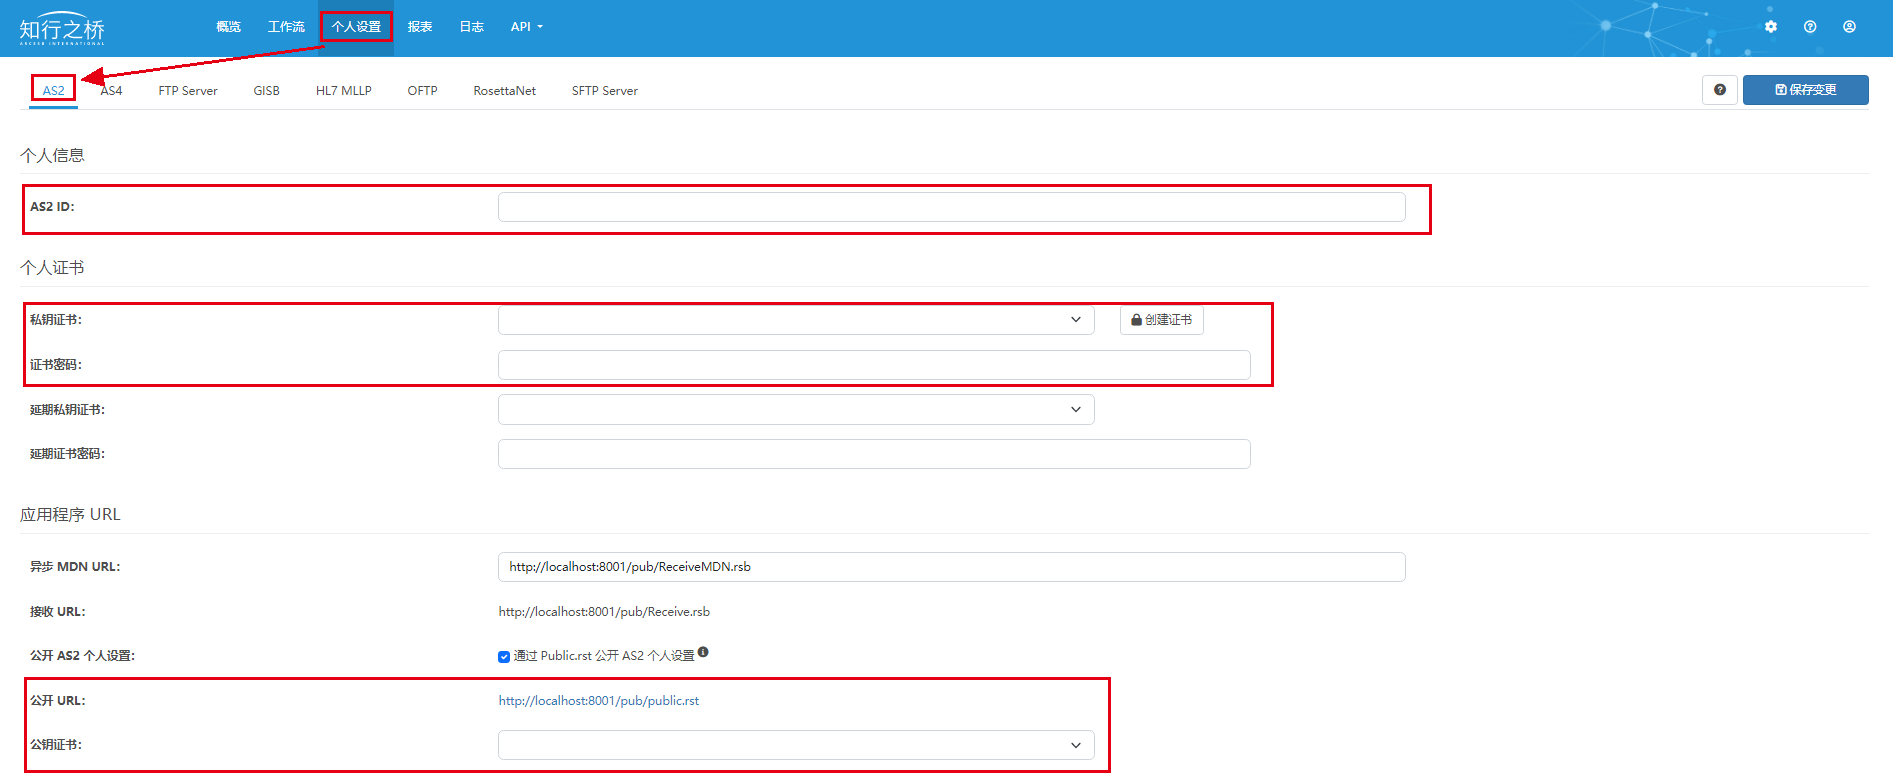Click the 证书密码 input field
The height and width of the screenshot is (776, 1893).
[873, 365]
